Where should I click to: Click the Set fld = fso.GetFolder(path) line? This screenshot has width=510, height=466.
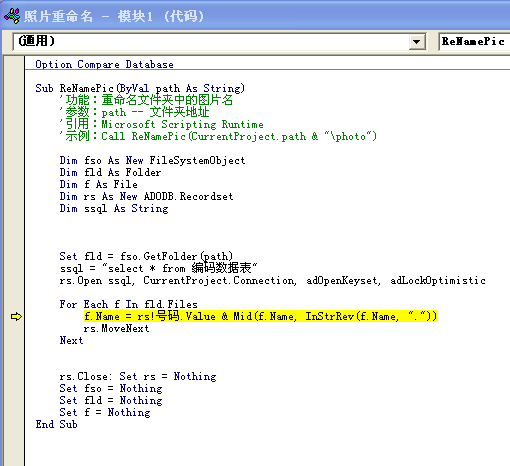click(146, 256)
